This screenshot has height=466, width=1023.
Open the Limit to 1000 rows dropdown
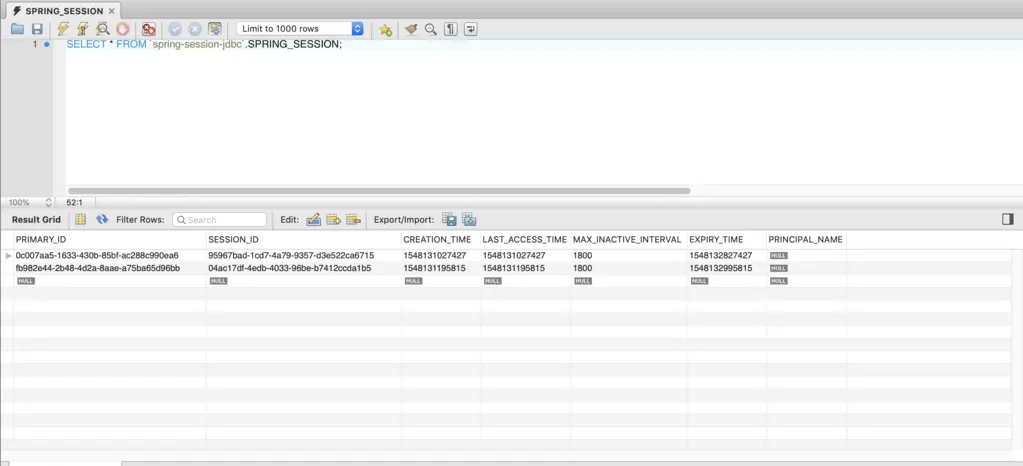(299, 29)
